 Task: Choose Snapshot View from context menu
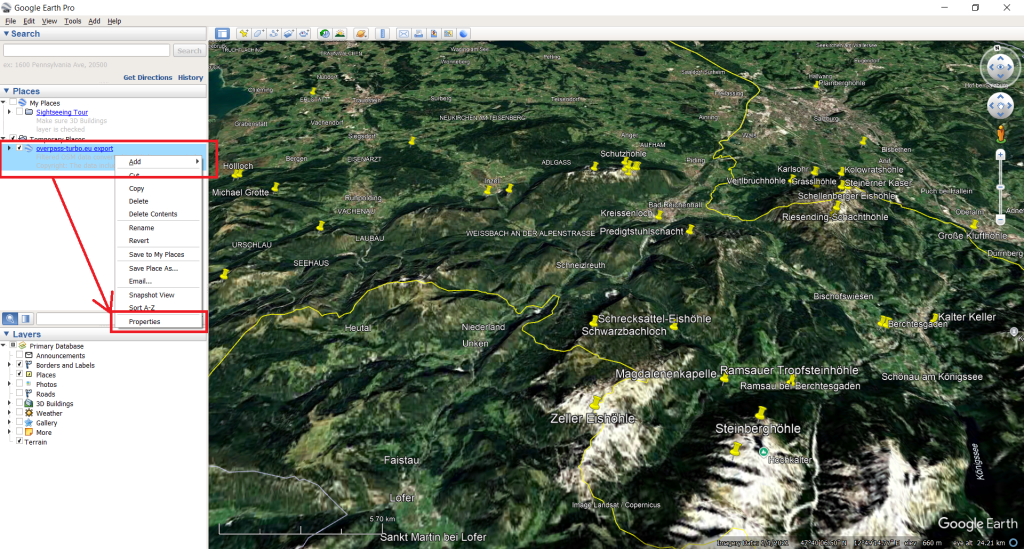(159, 295)
